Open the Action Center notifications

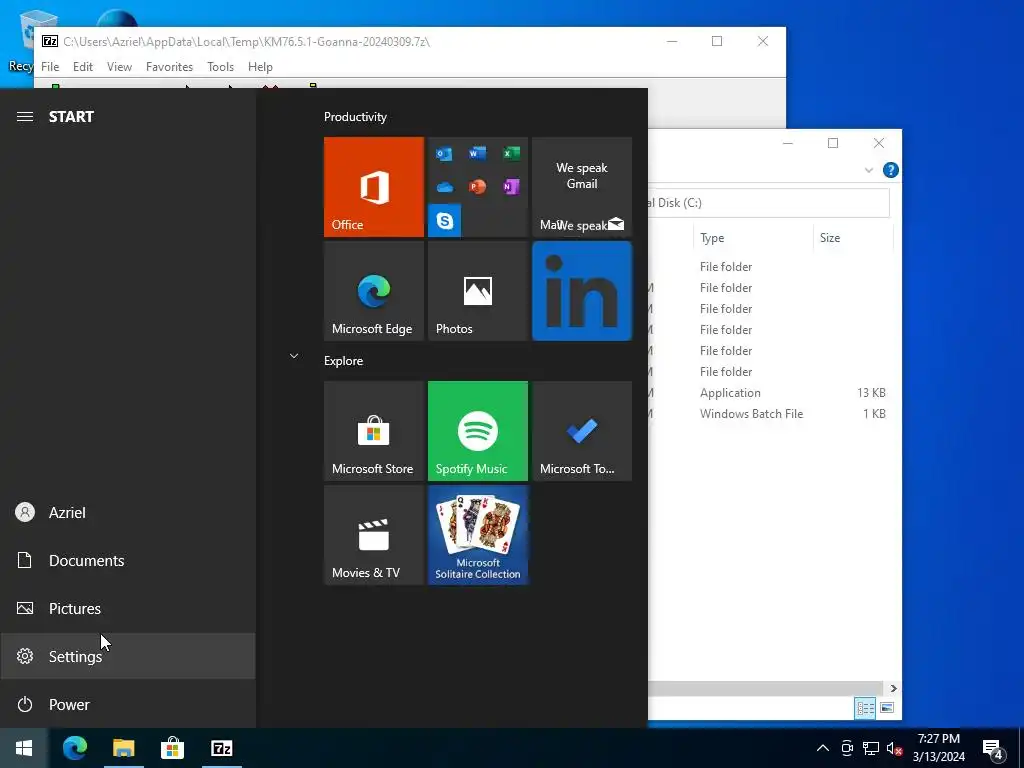coord(993,748)
